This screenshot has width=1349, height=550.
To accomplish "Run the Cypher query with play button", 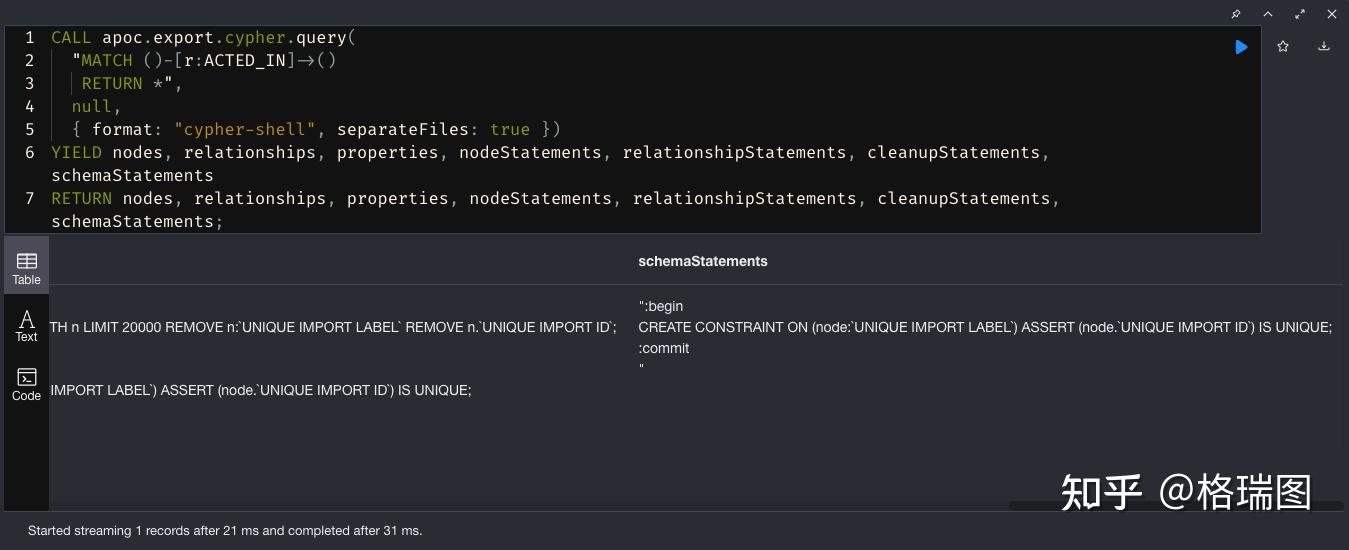I will 1241,47.
